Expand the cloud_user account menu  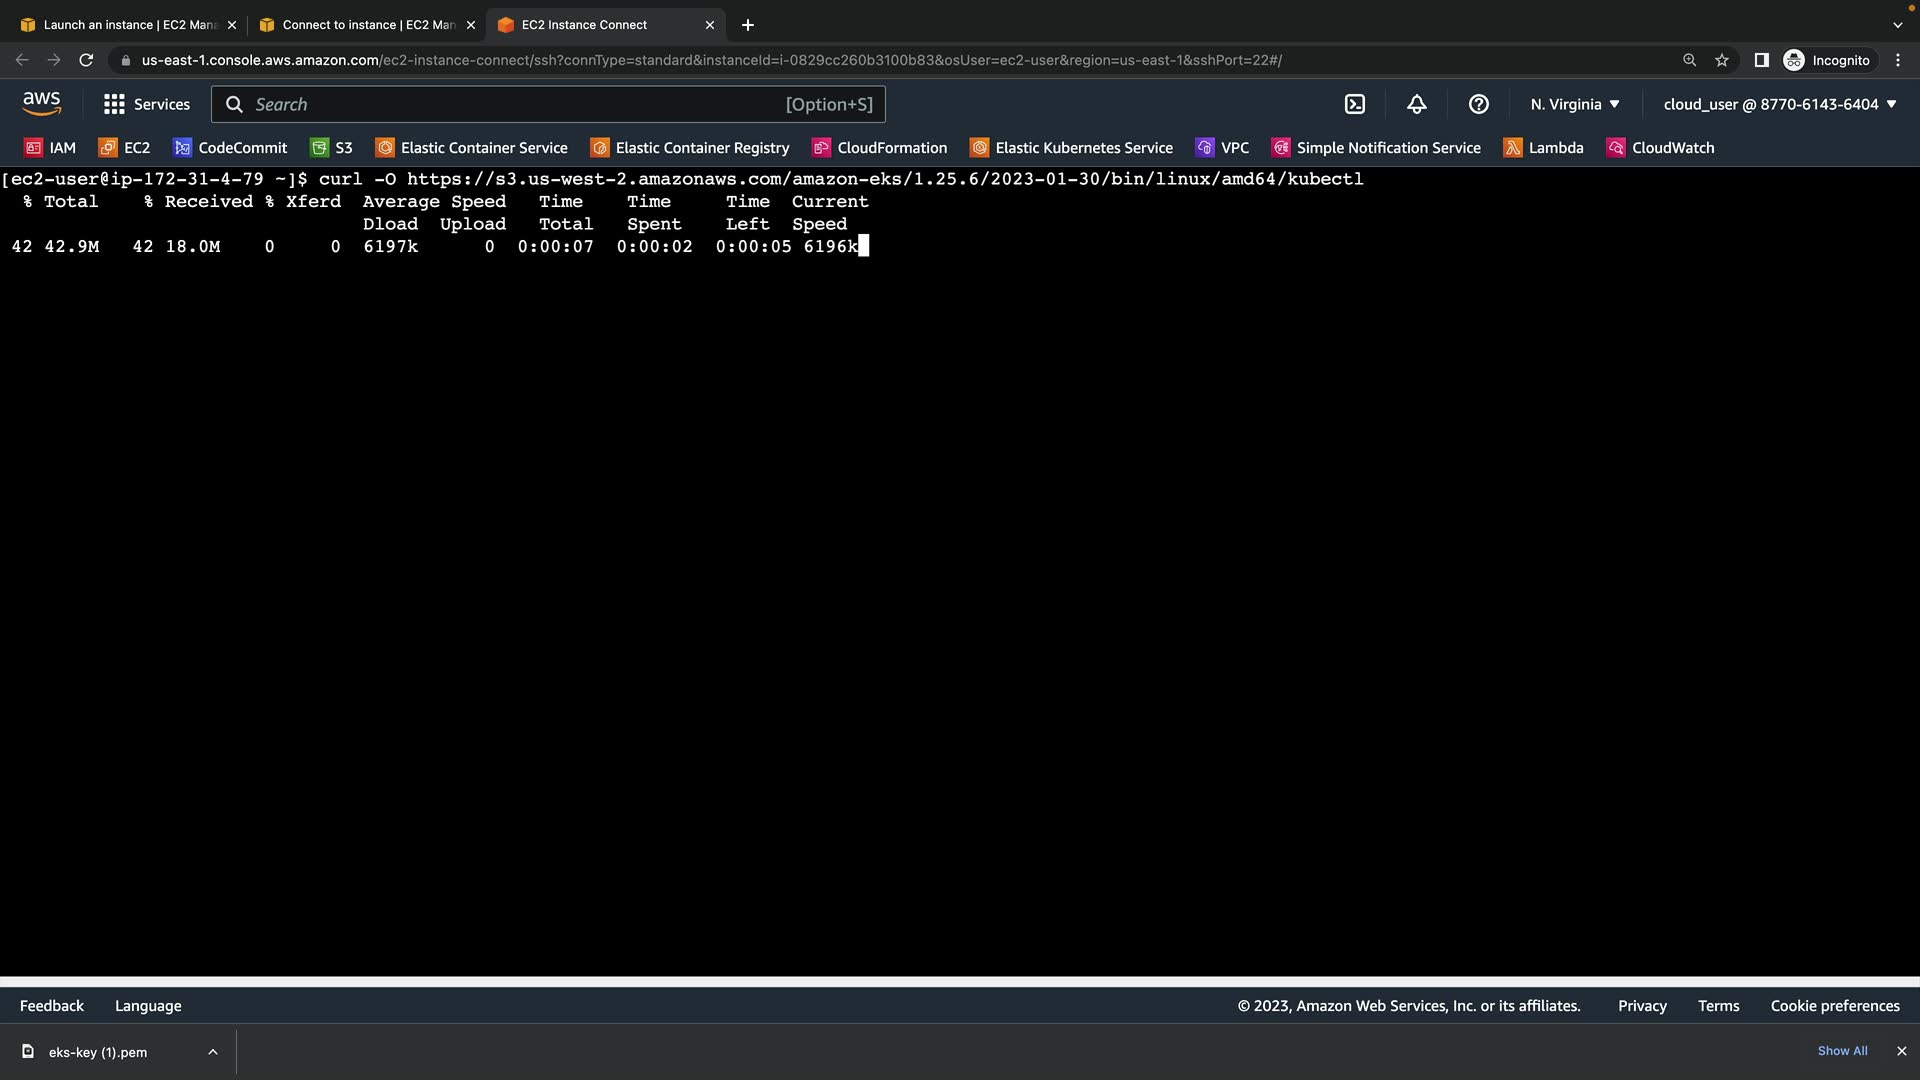[x=1779, y=104]
